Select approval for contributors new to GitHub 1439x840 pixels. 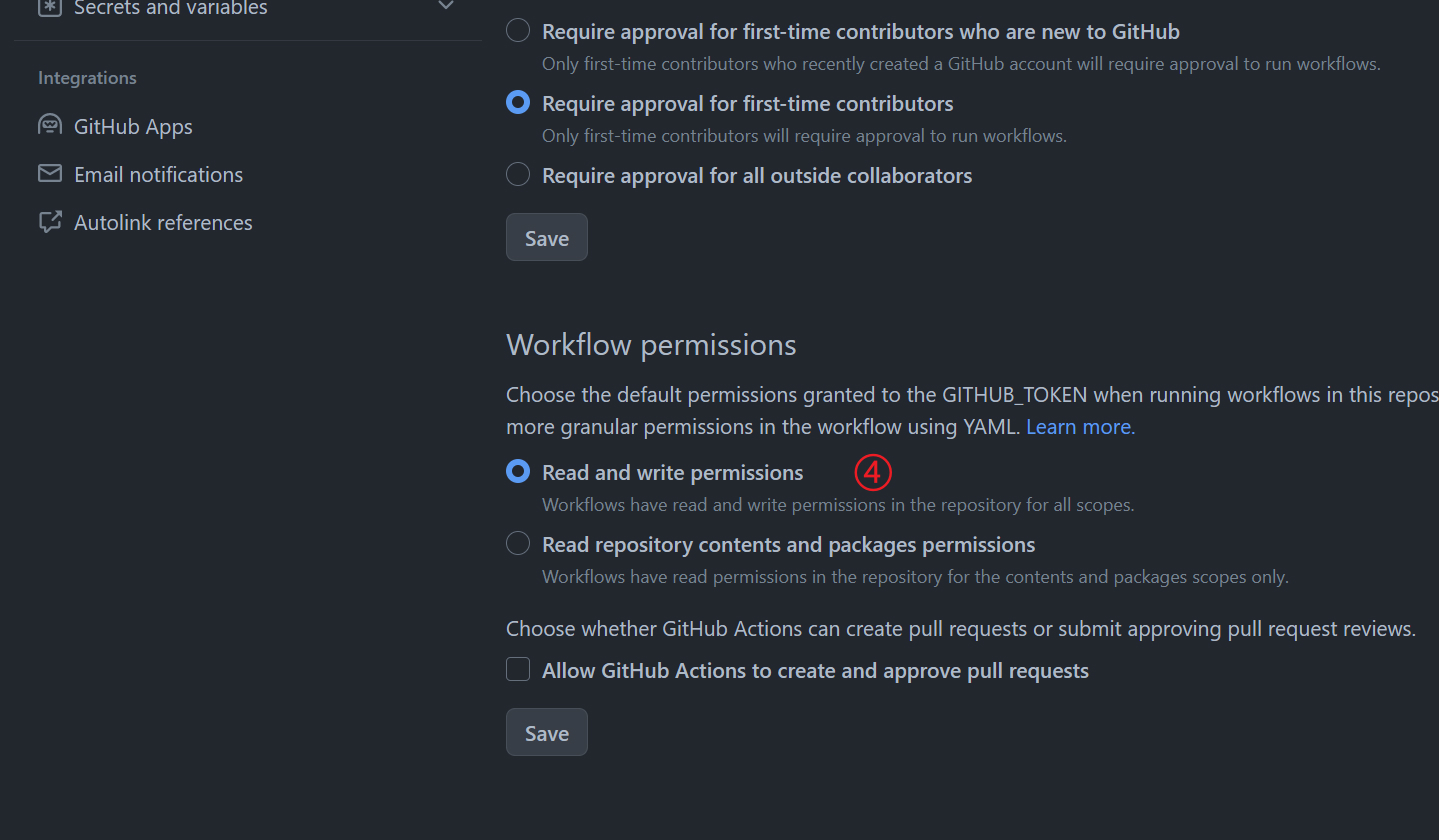pyautogui.click(x=517, y=30)
